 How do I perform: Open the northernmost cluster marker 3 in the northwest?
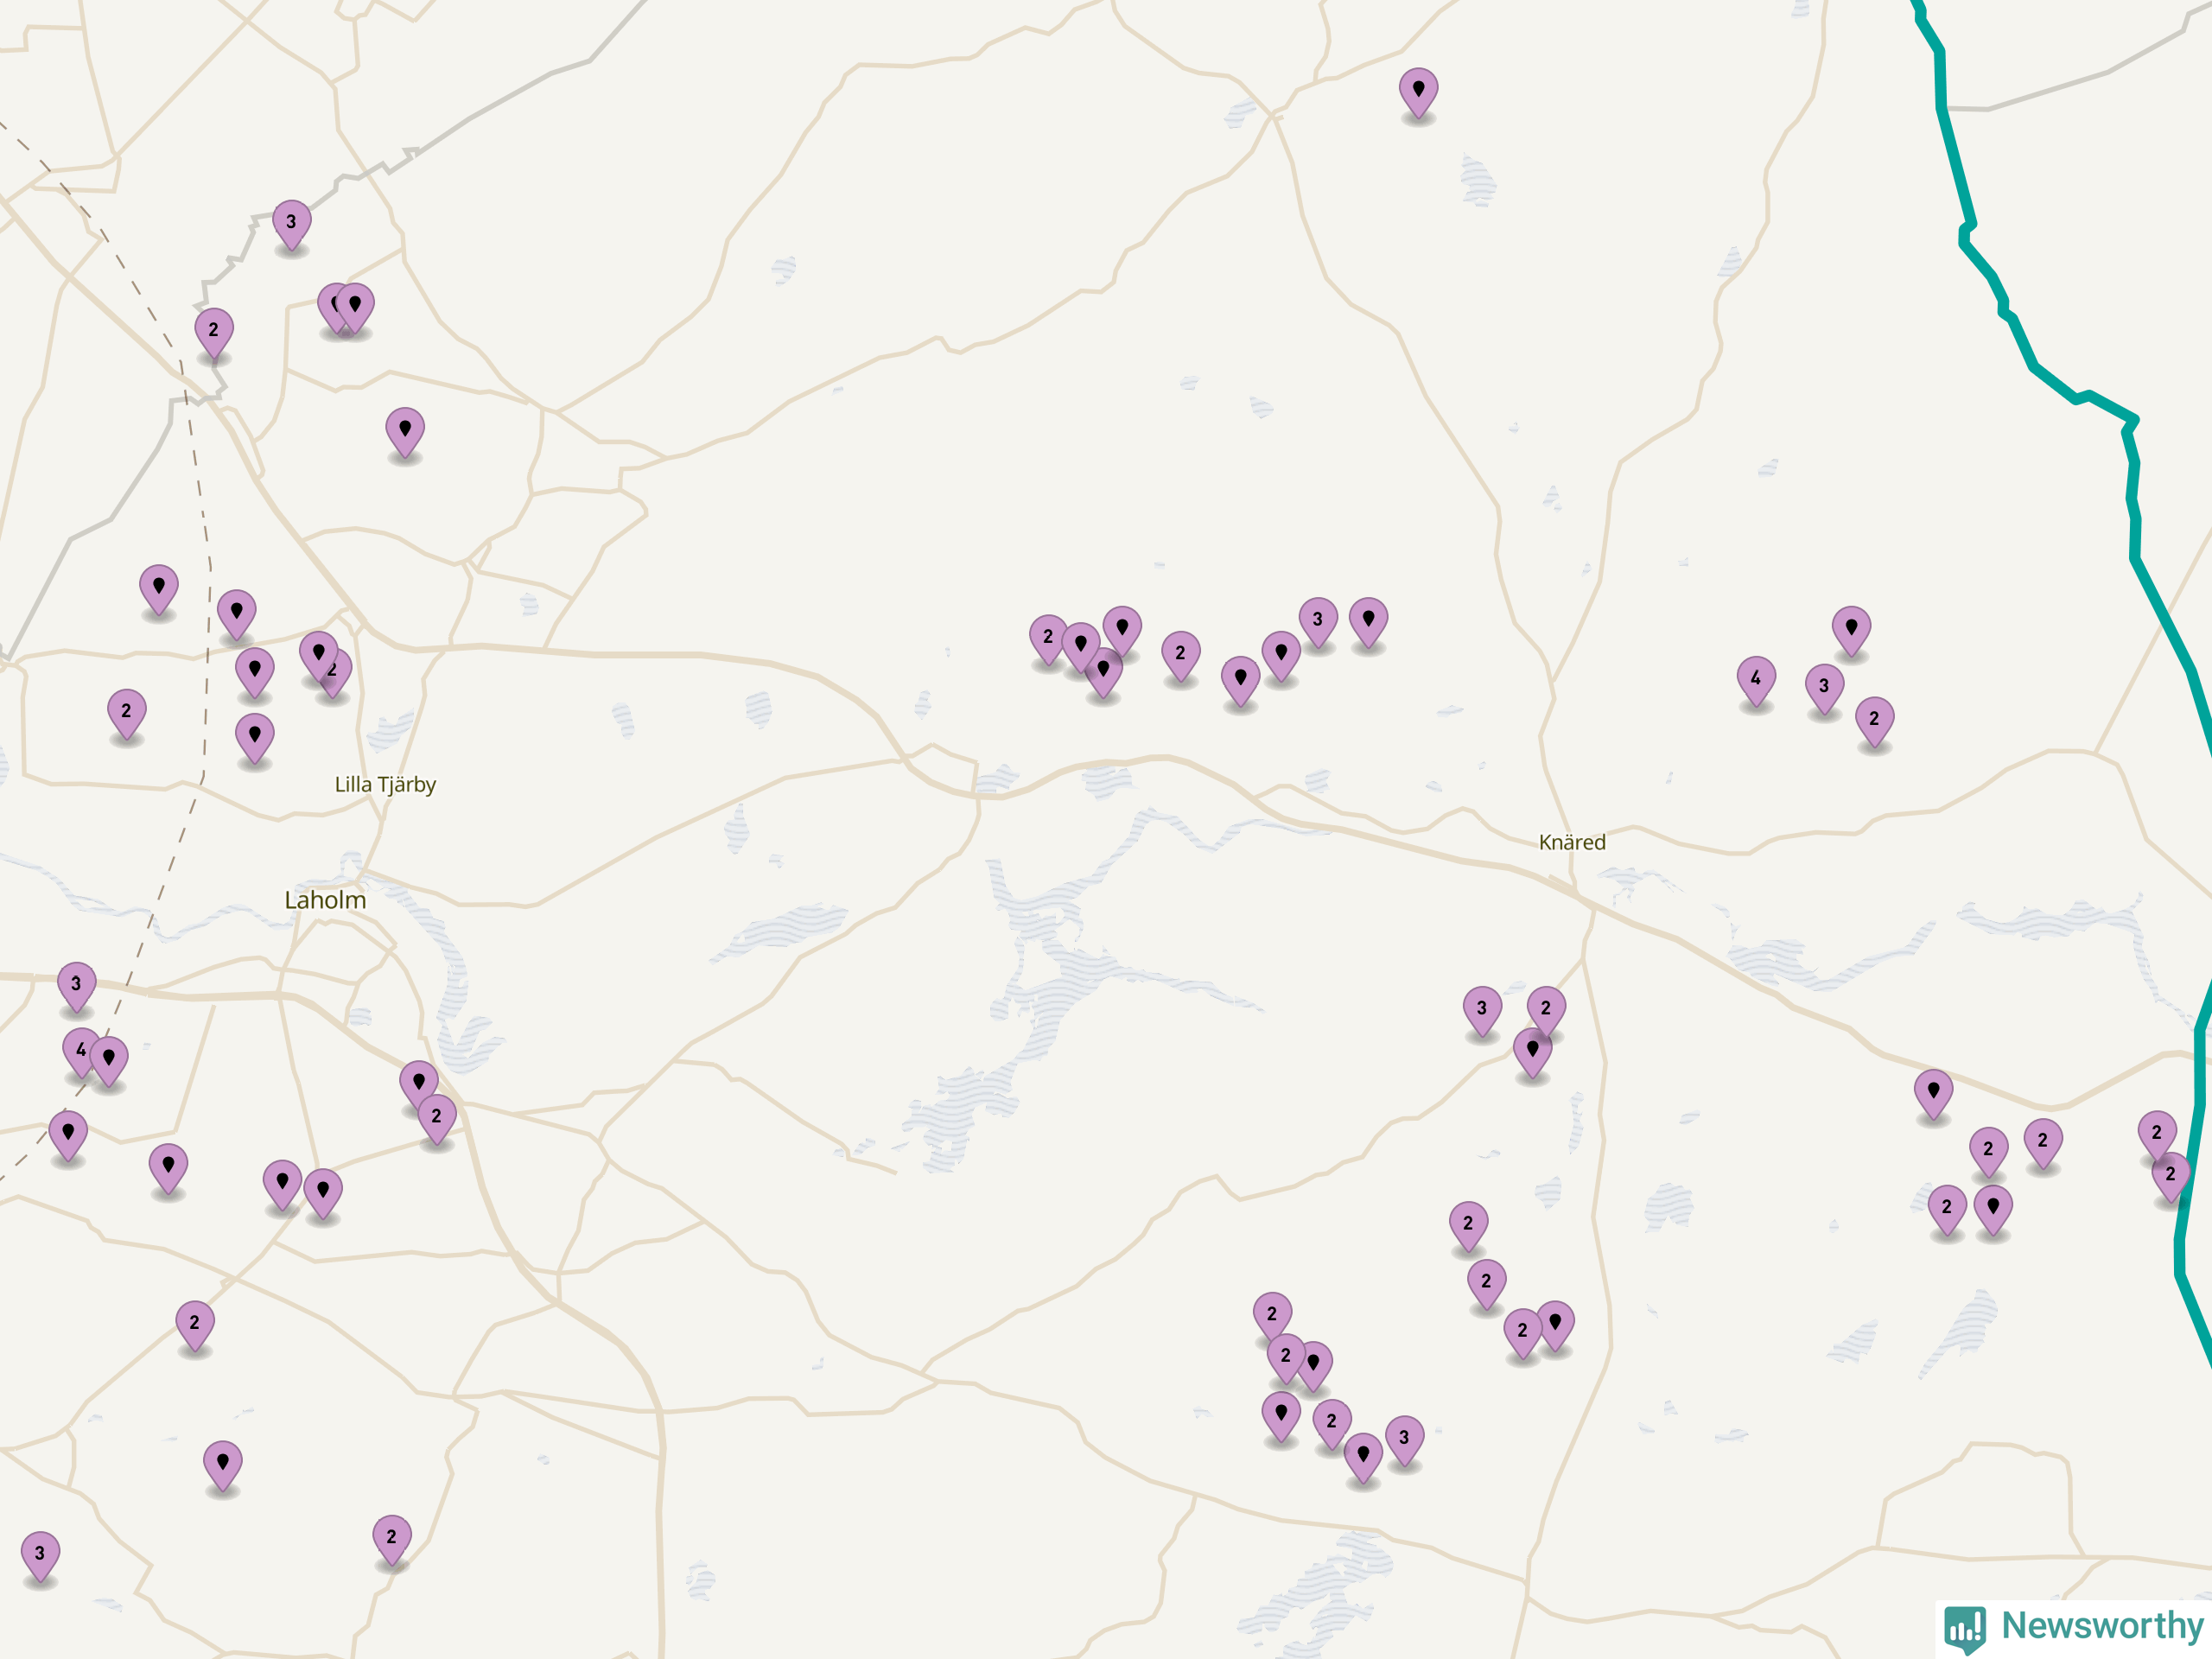[x=291, y=225]
